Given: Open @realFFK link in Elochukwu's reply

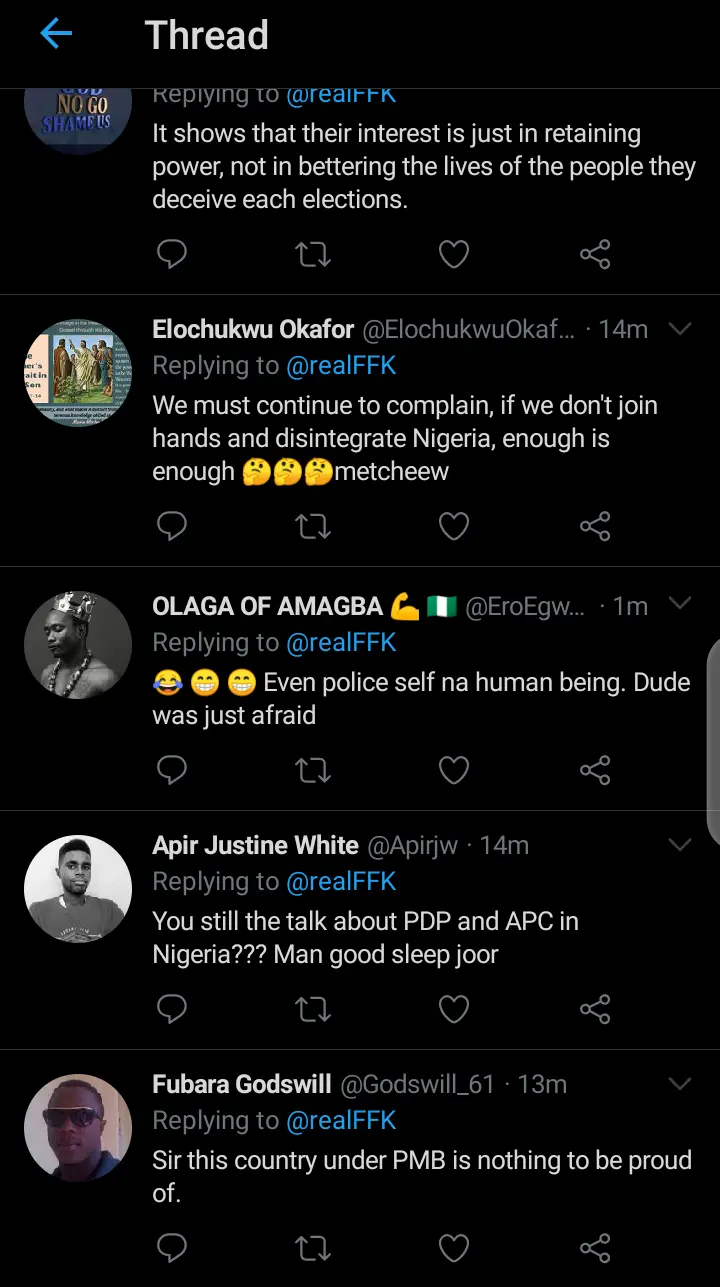Looking at the screenshot, I should [341, 366].
